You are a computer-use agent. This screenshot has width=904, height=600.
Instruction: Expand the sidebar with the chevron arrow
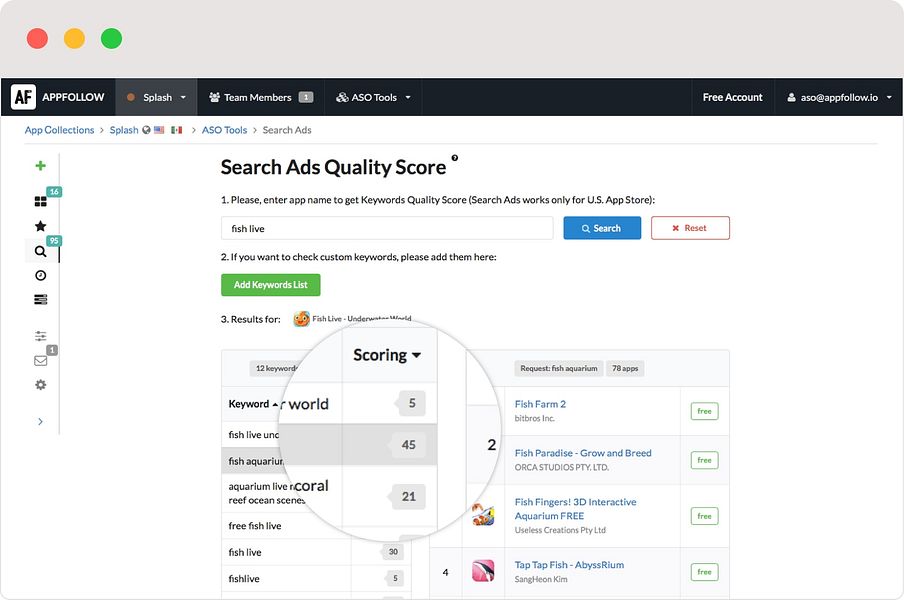click(x=40, y=422)
